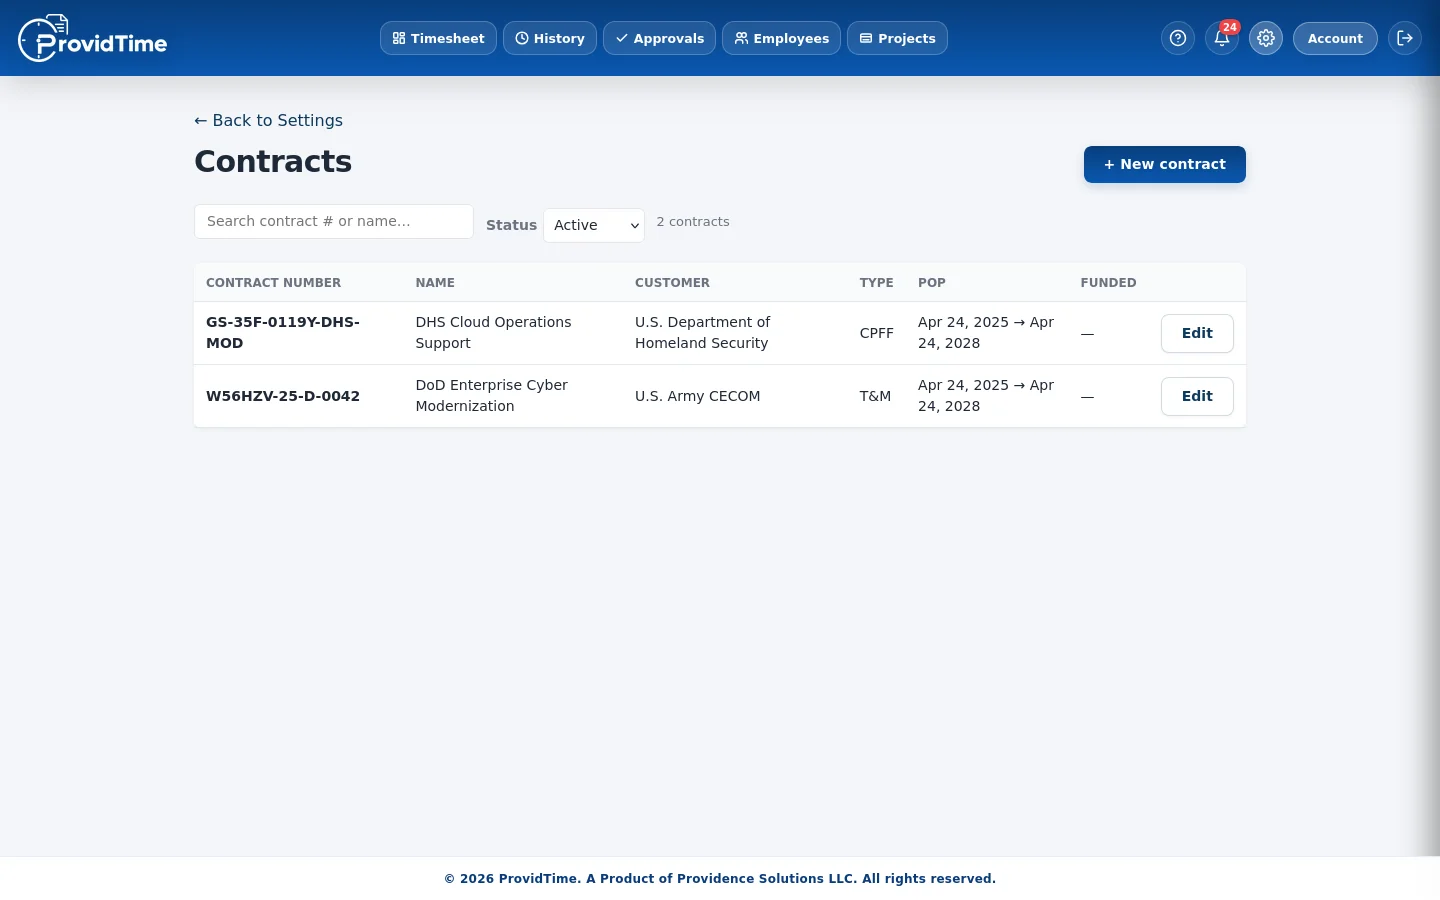
Task: Click the U.S. Army CECOM cell
Action: tap(698, 396)
